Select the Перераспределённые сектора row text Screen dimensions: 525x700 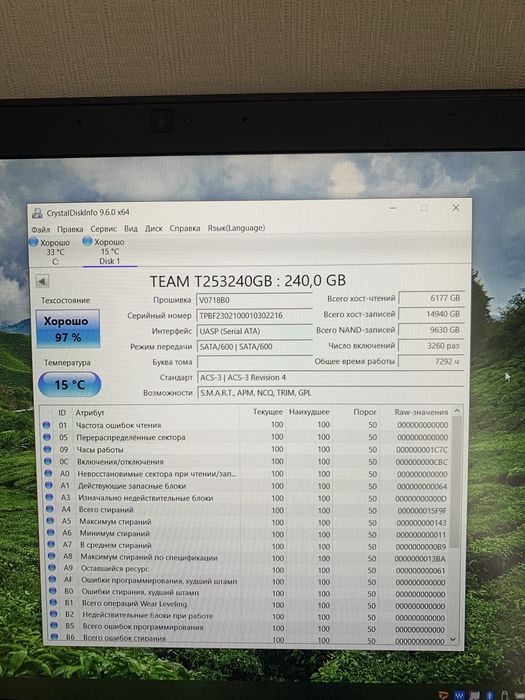(x=131, y=438)
